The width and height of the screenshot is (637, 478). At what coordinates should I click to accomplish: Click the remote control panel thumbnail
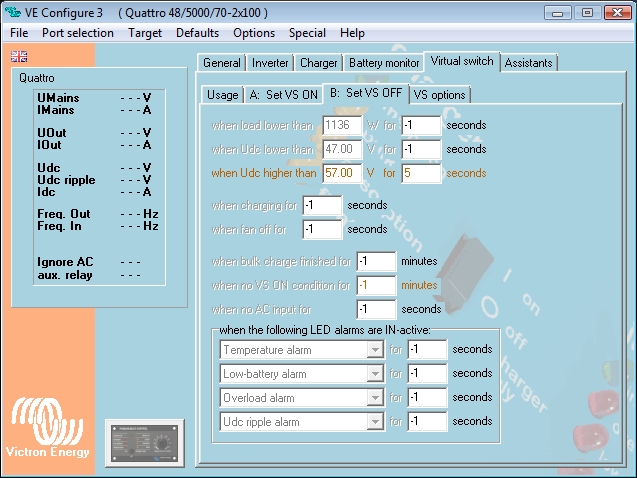coord(145,443)
